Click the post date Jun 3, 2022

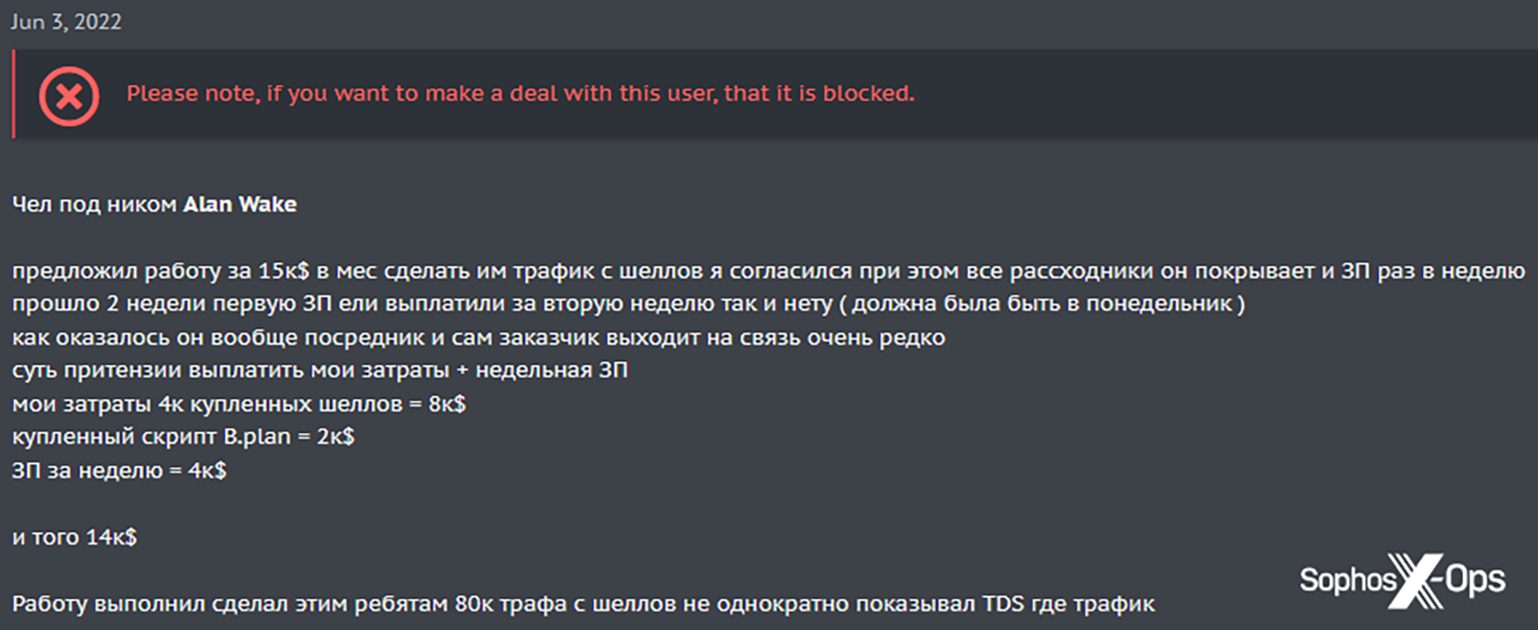coord(66,22)
